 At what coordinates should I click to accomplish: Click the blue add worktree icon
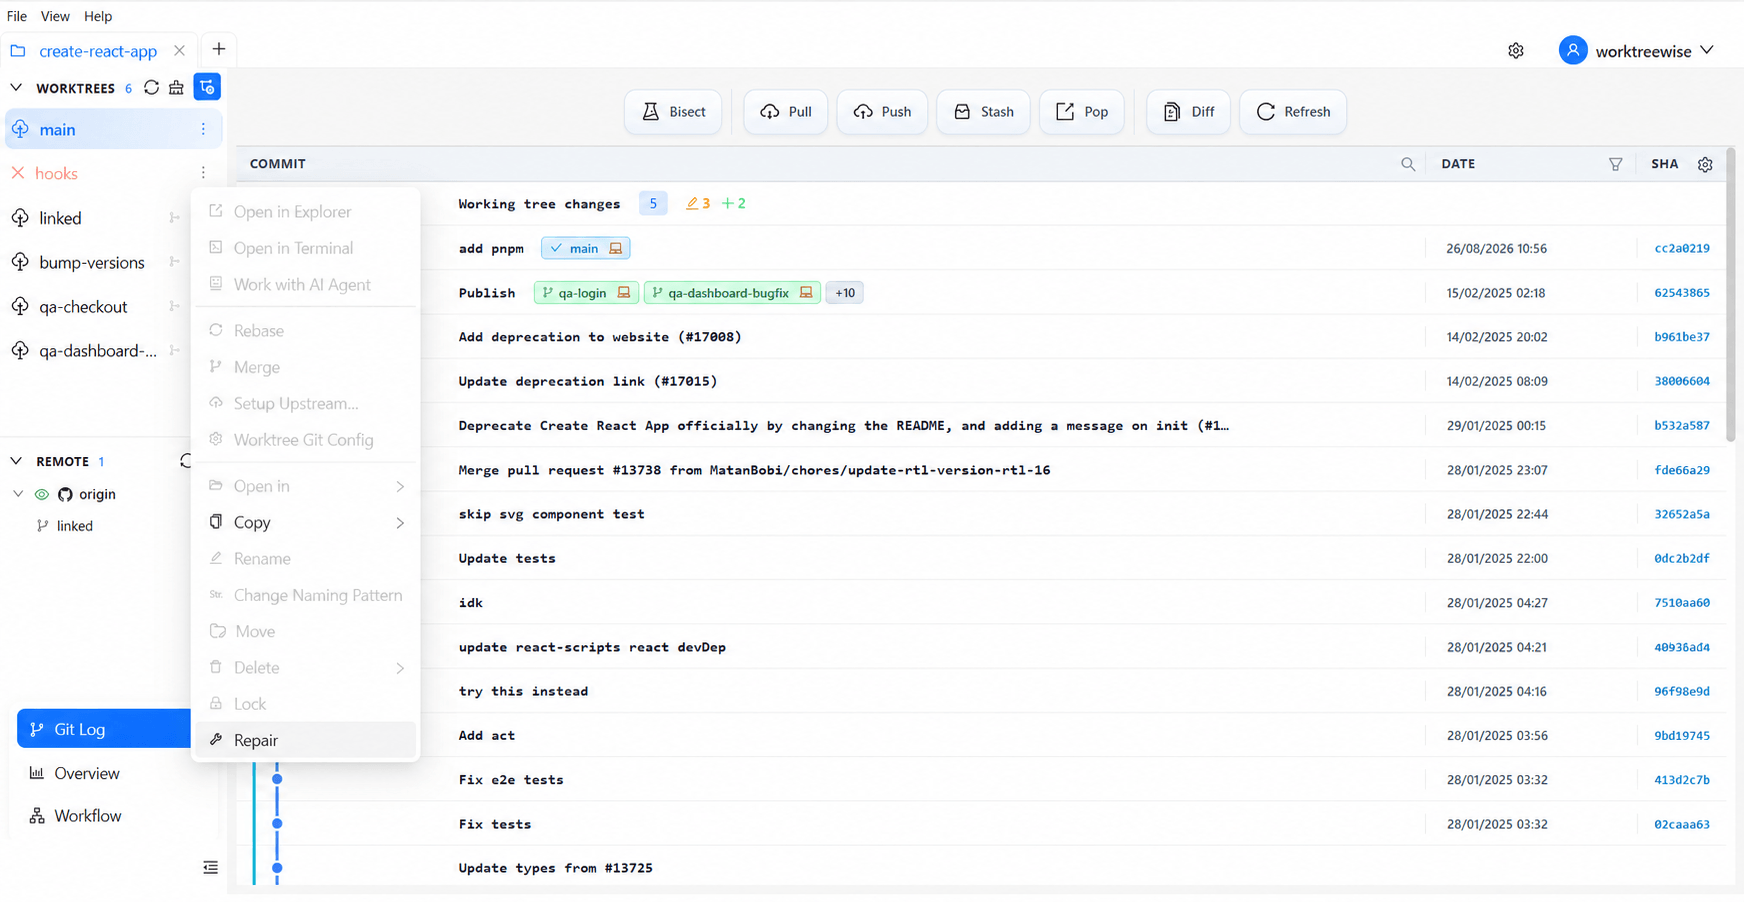pyautogui.click(x=207, y=88)
